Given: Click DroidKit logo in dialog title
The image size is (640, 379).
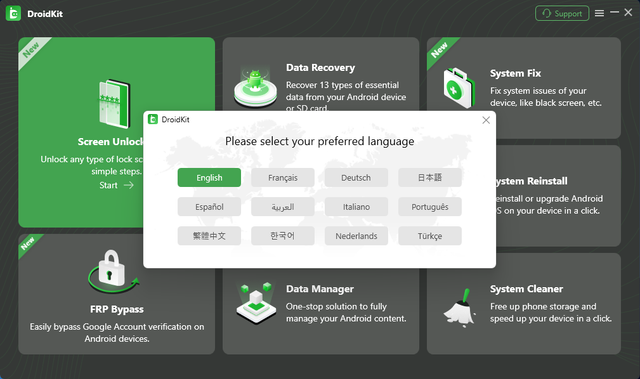Looking at the screenshot, I should 153,119.
